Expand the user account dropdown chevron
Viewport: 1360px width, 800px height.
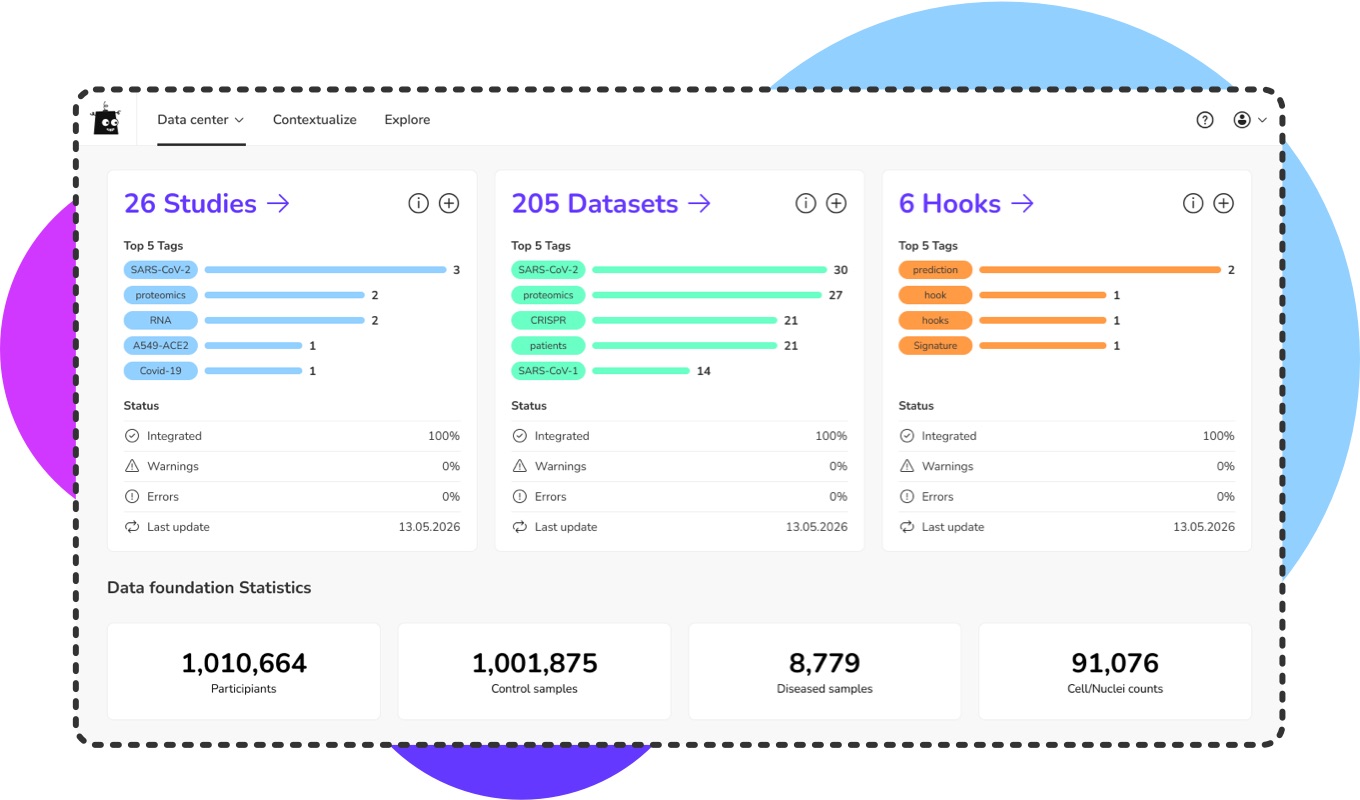click(1262, 120)
